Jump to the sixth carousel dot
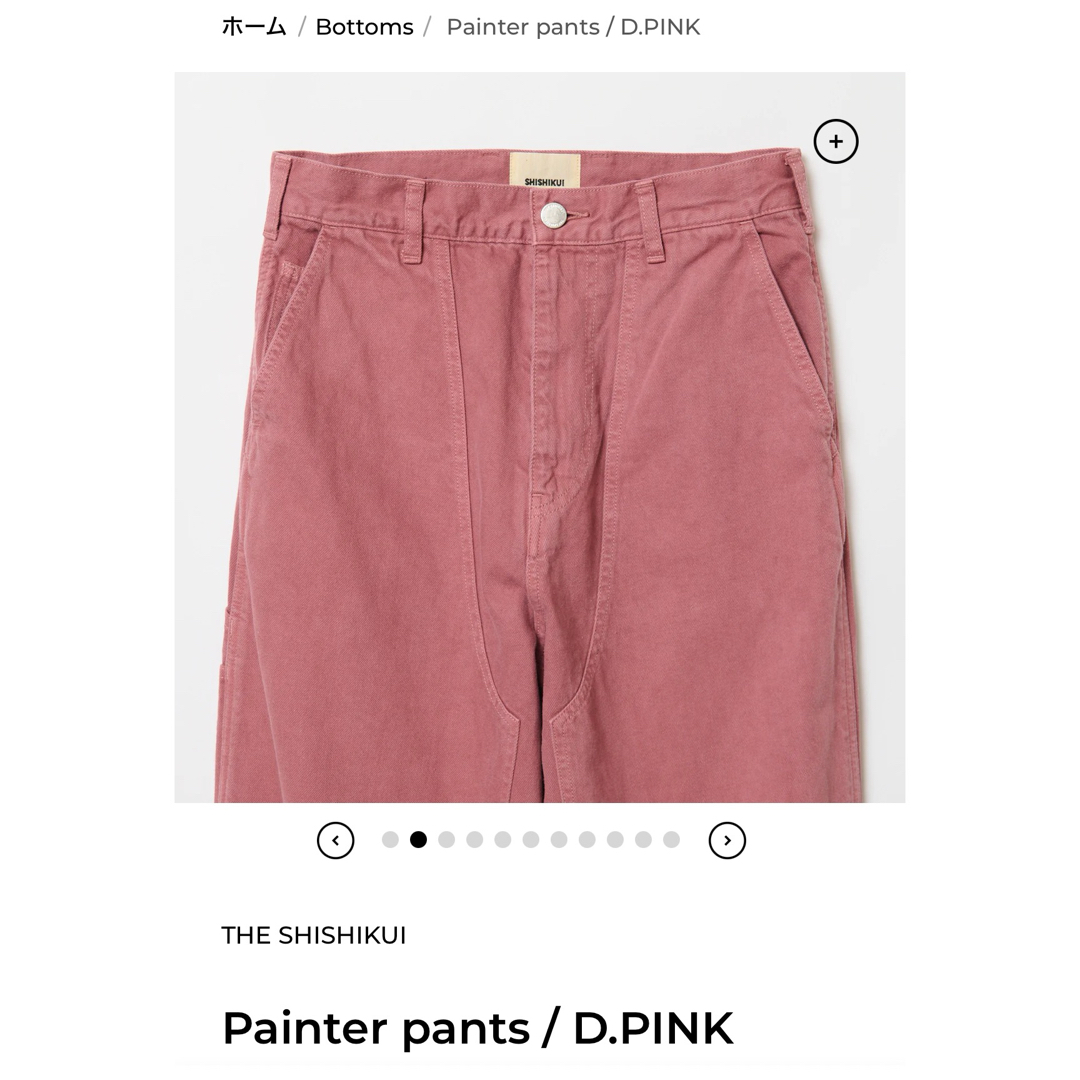 click(531, 840)
